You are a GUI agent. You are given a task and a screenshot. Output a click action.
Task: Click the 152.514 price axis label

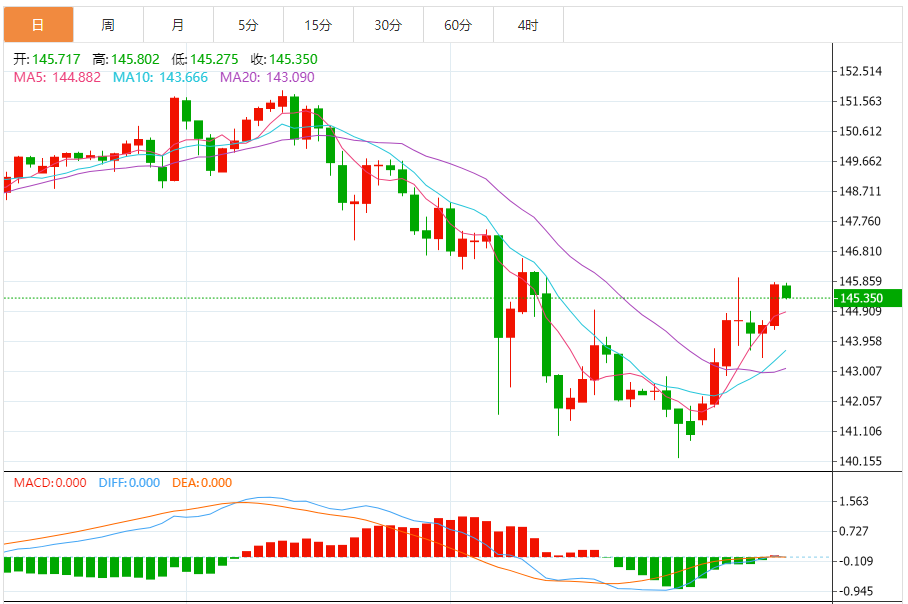(861, 71)
